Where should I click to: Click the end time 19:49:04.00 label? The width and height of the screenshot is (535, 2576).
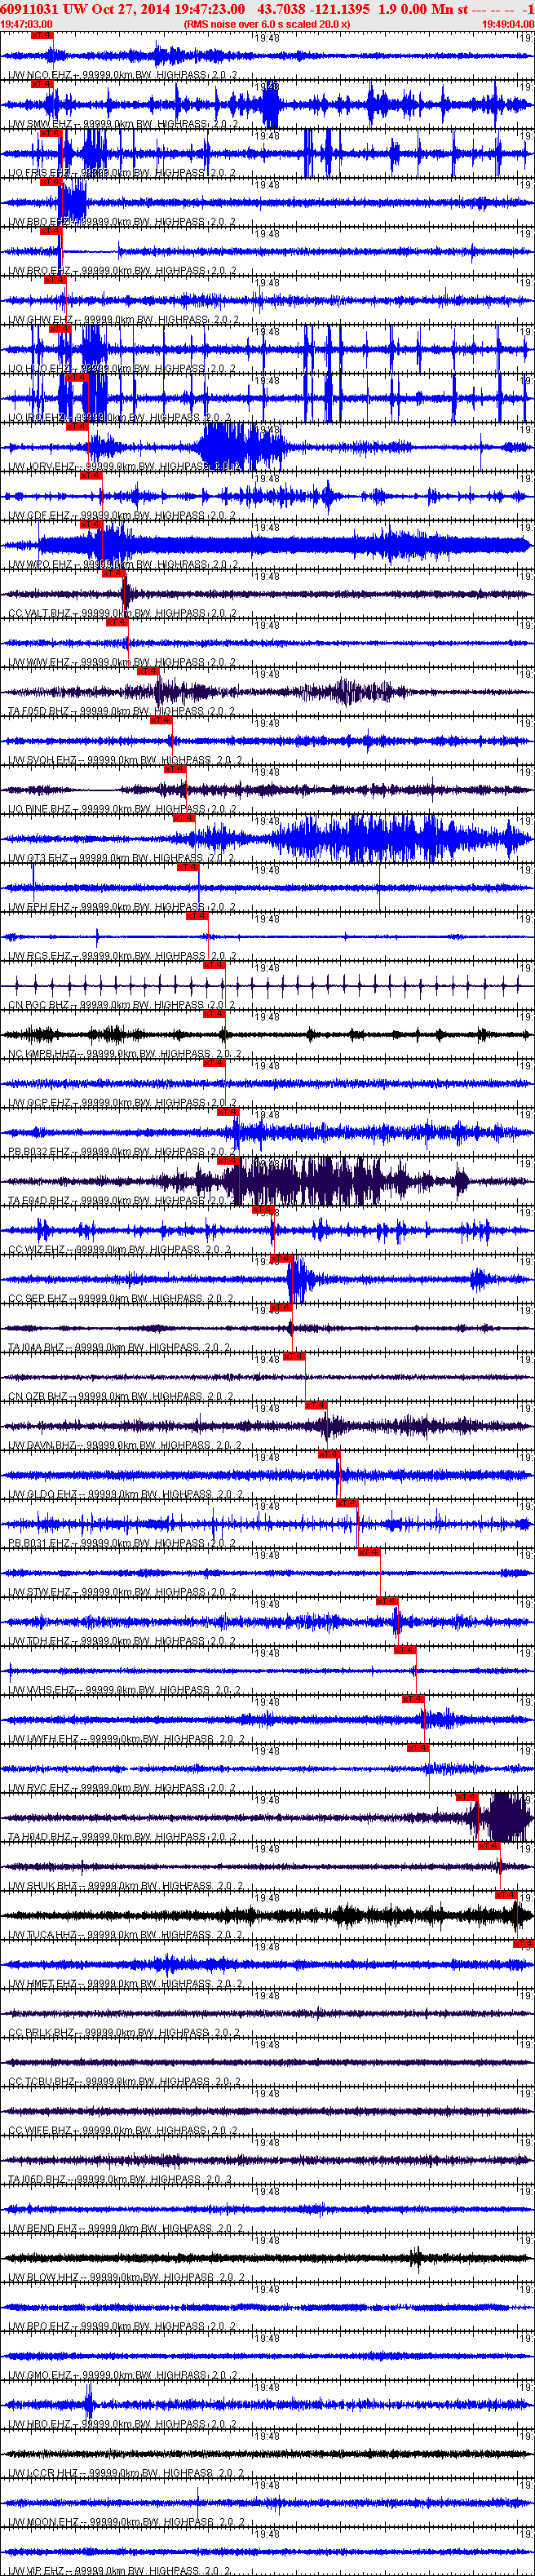point(507,24)
